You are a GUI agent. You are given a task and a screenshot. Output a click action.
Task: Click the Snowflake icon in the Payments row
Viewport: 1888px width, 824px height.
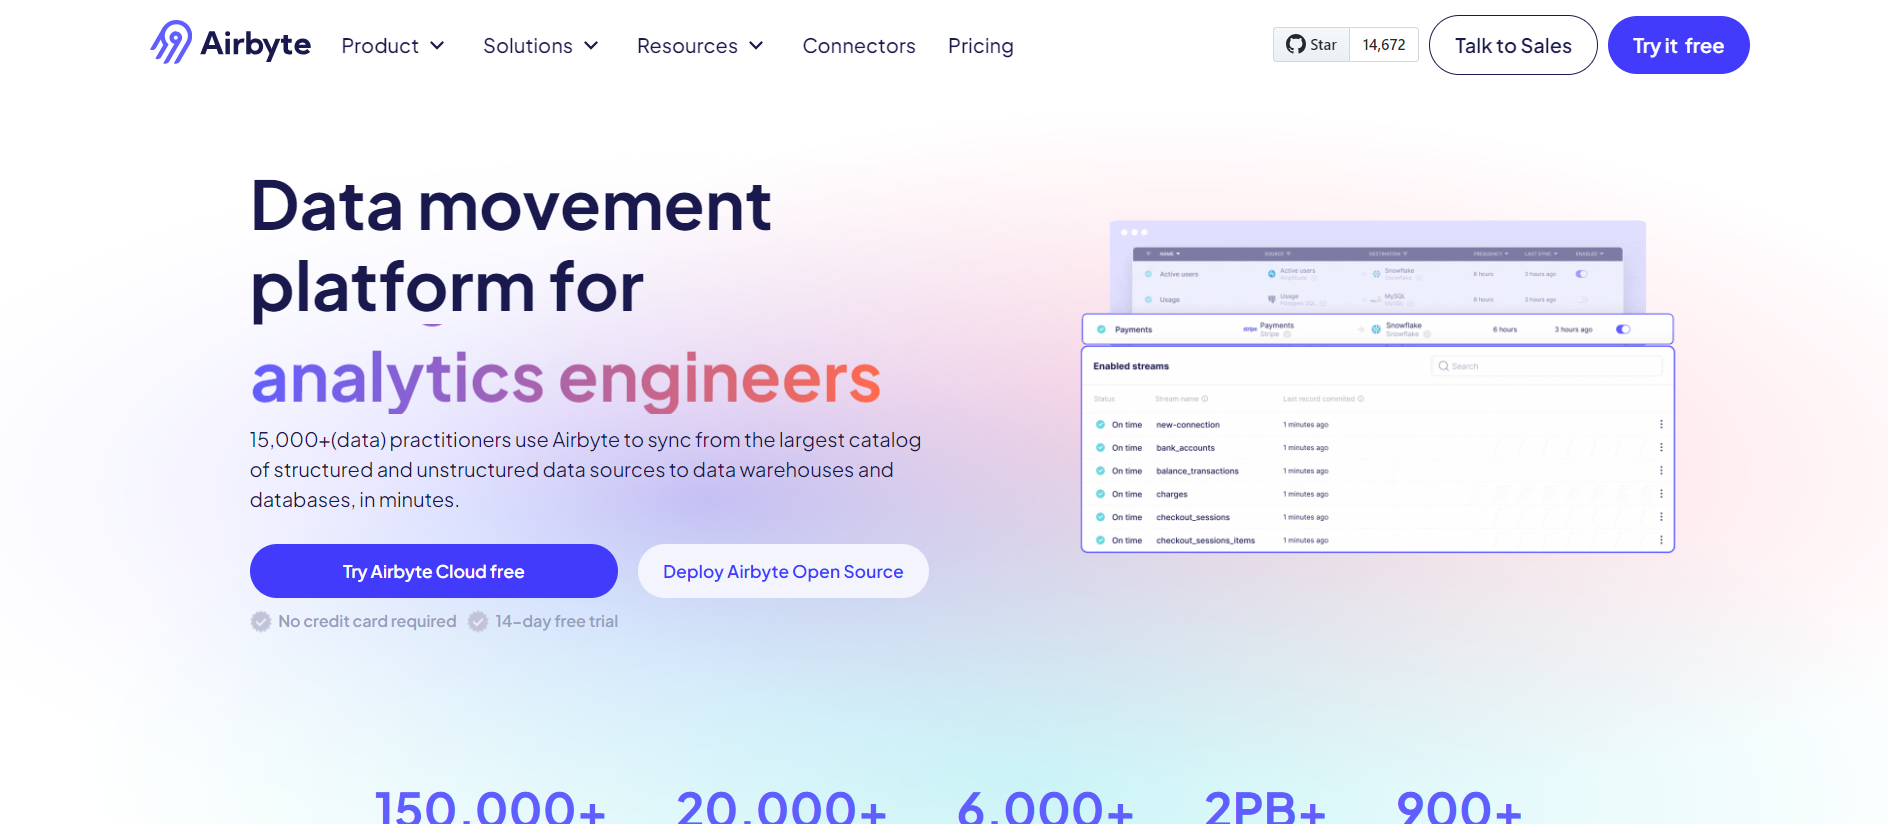1376,329
